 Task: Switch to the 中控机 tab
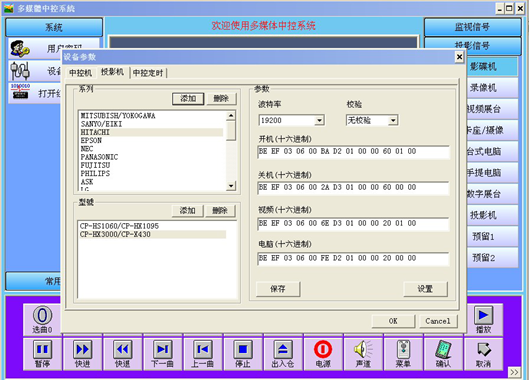[x=80, y=73]
